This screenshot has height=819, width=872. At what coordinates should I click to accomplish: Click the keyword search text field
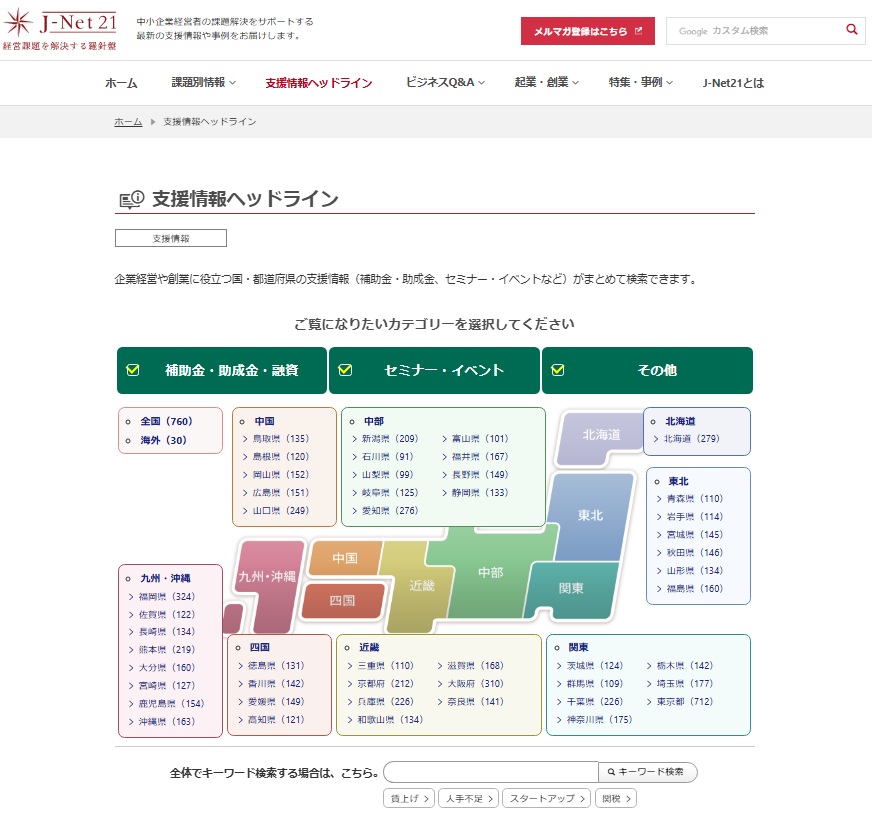pyautogui.click(x=490, y=772)
